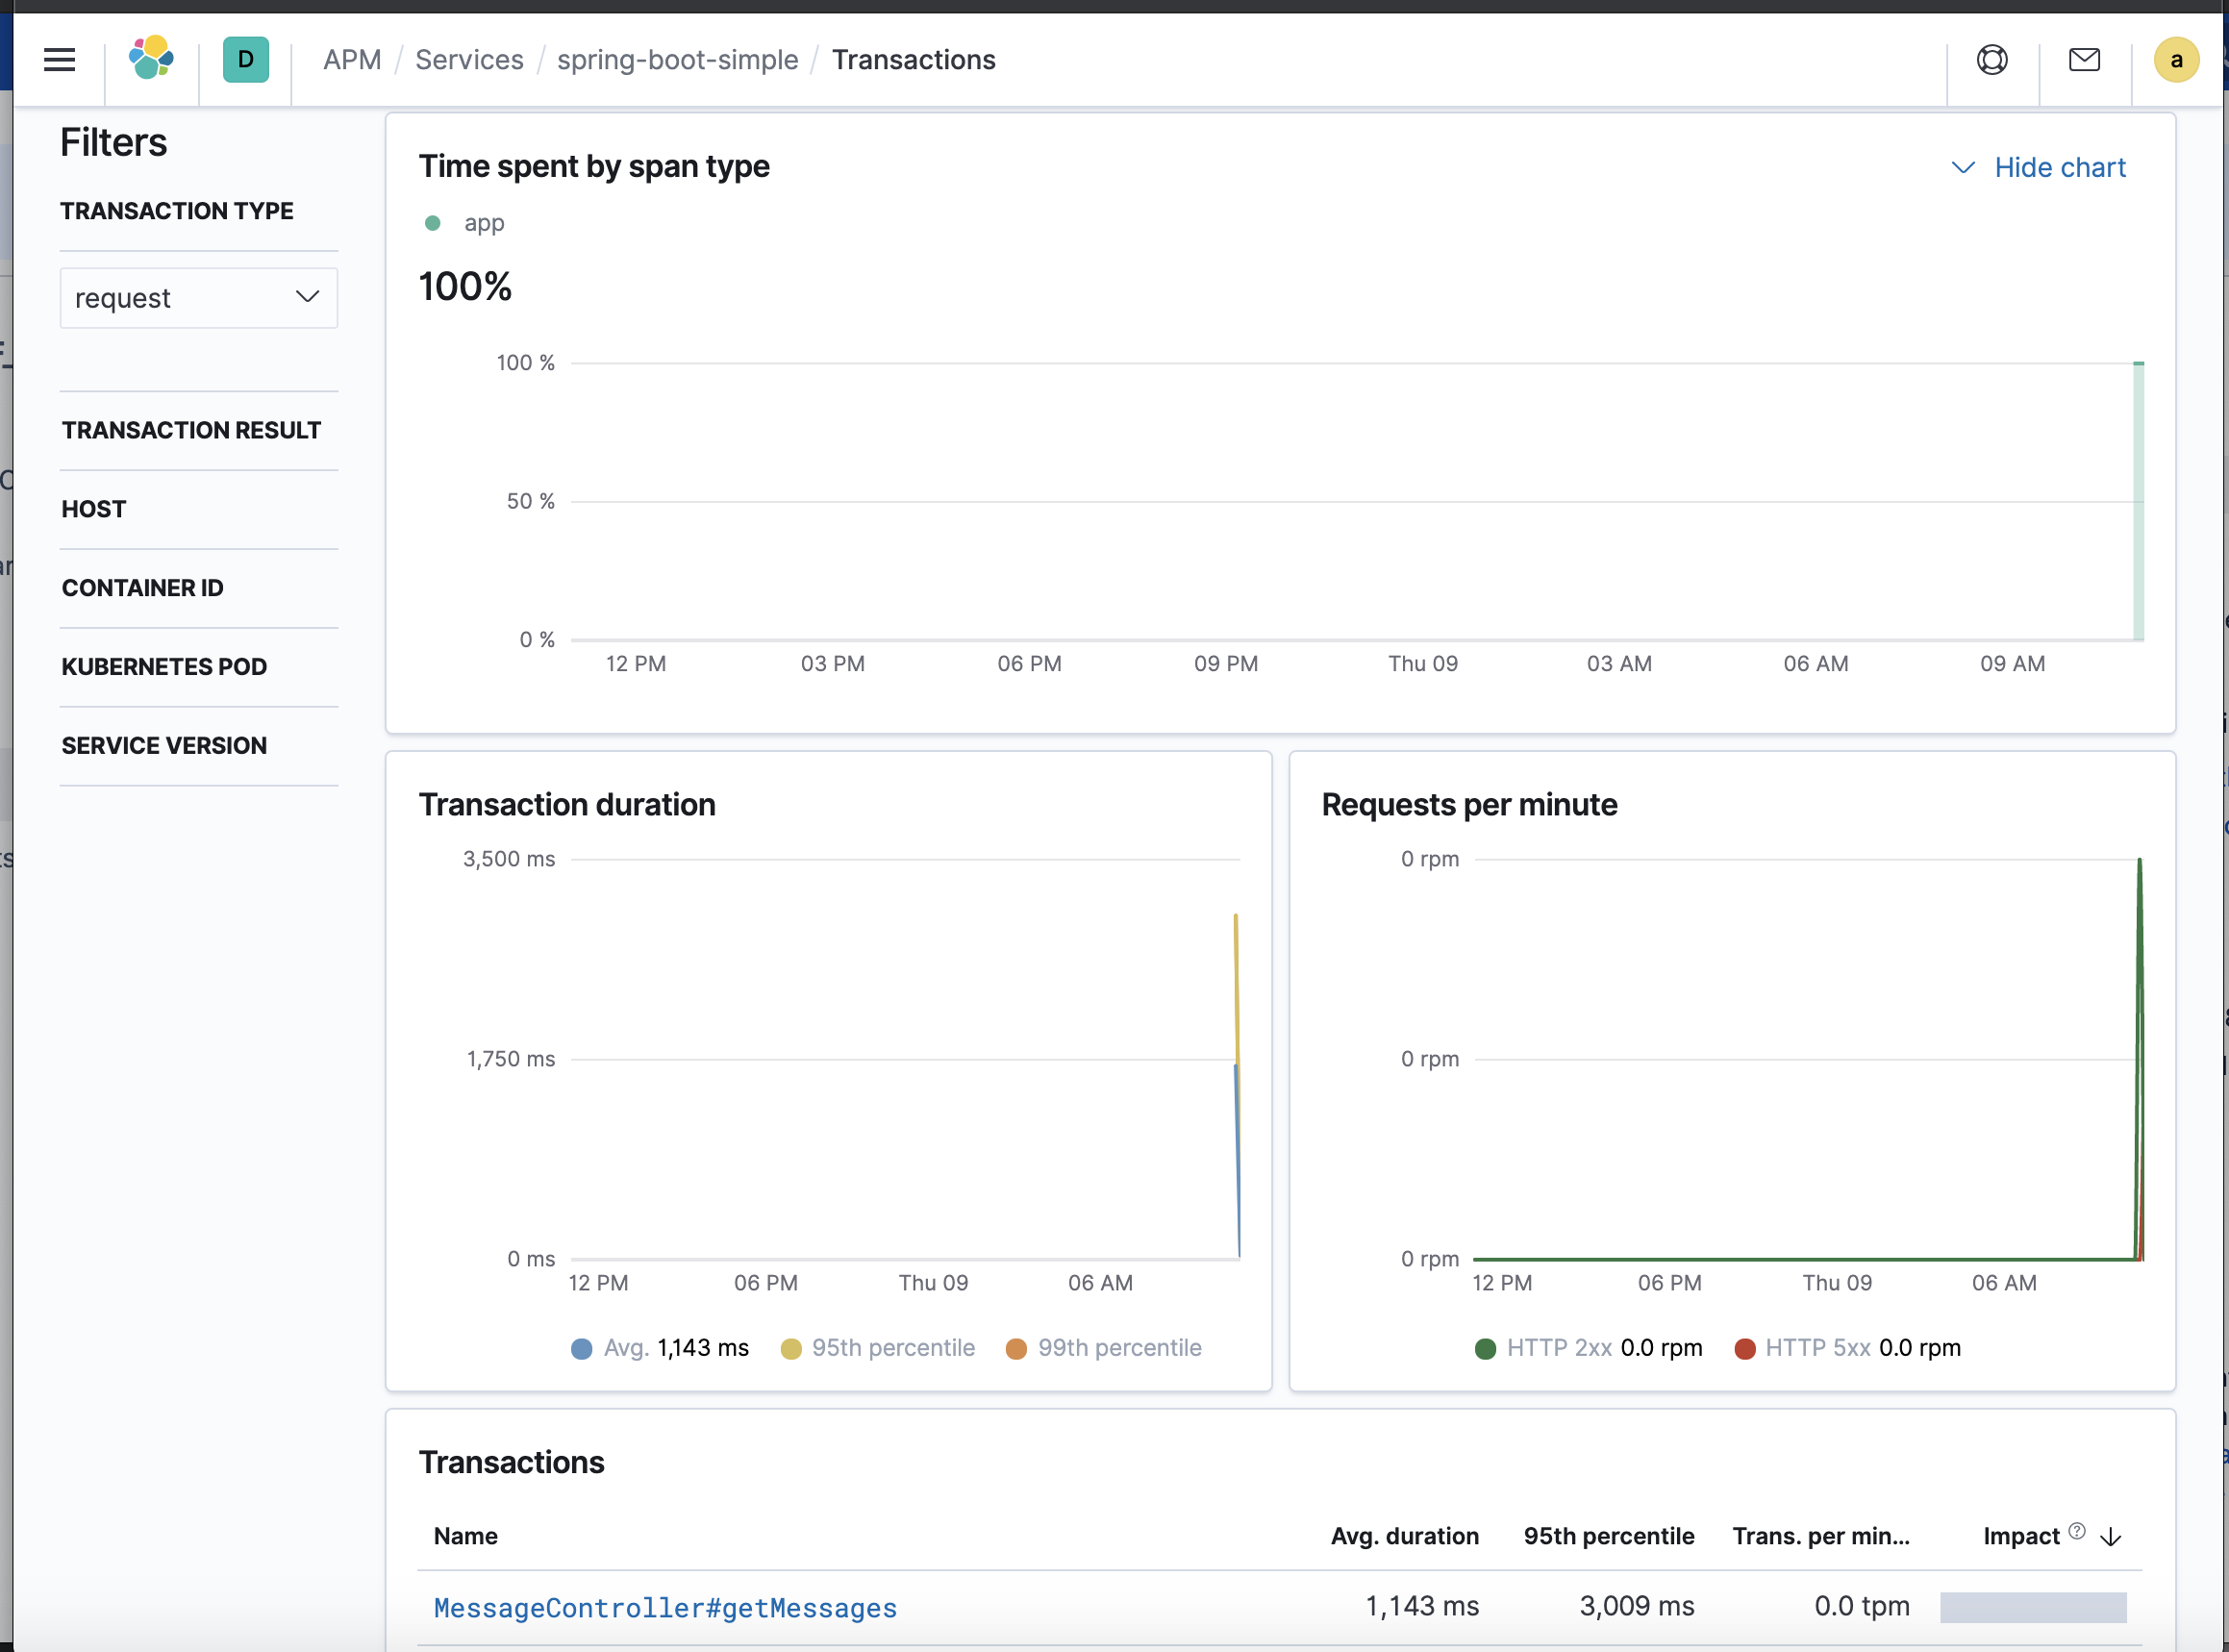Click the Impact info question icon
The width and height of the screenshot is (2229, 1652).
tap(2077, 1531)
